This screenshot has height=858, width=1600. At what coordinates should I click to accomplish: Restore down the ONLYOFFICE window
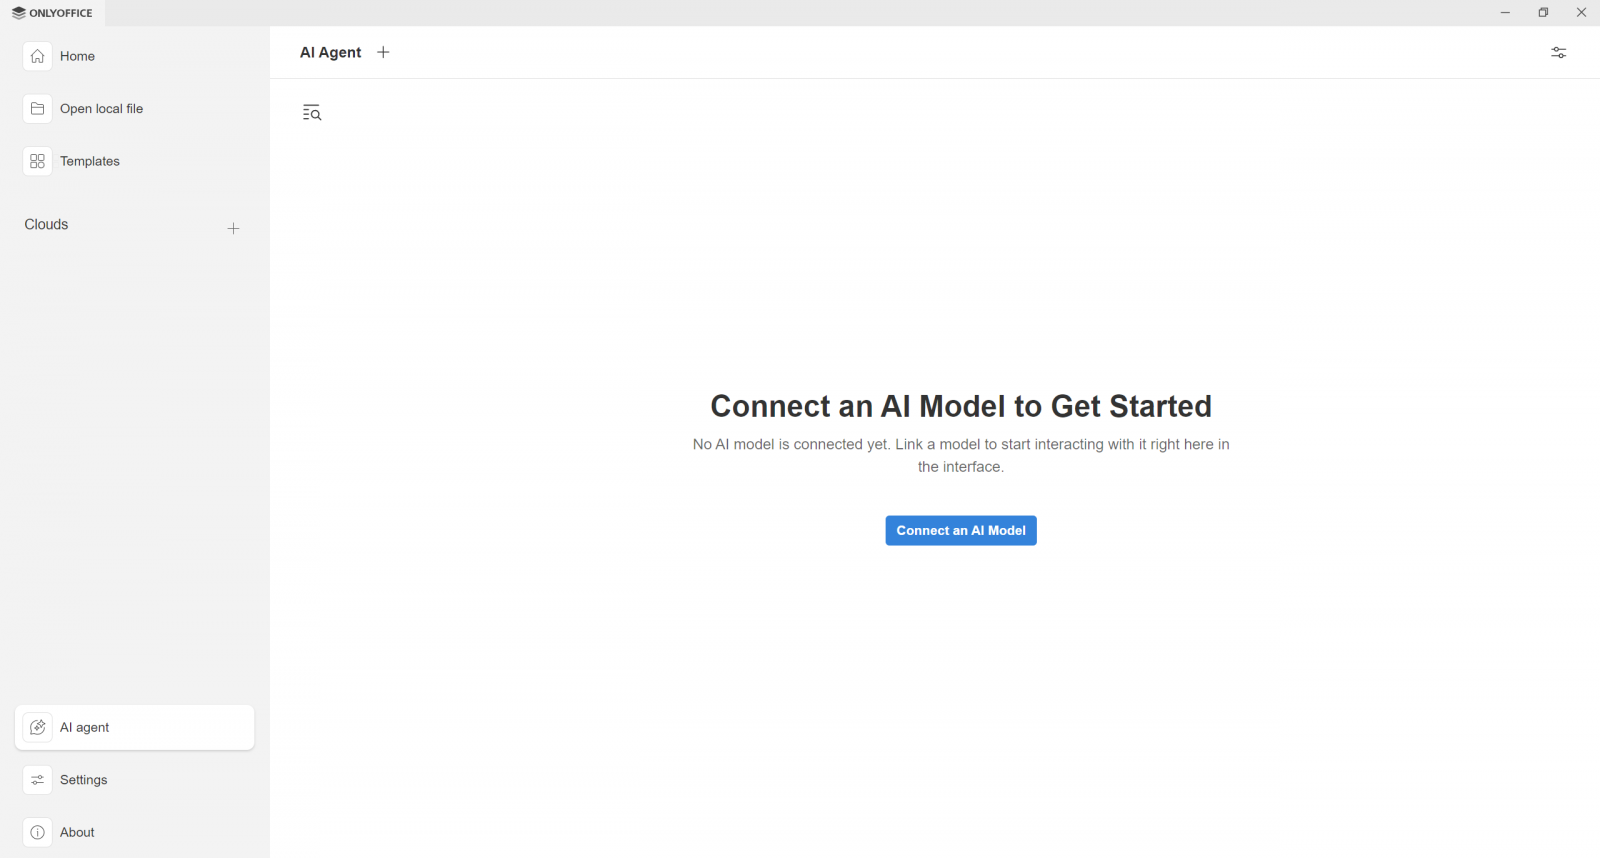[x=1543, y=13]
